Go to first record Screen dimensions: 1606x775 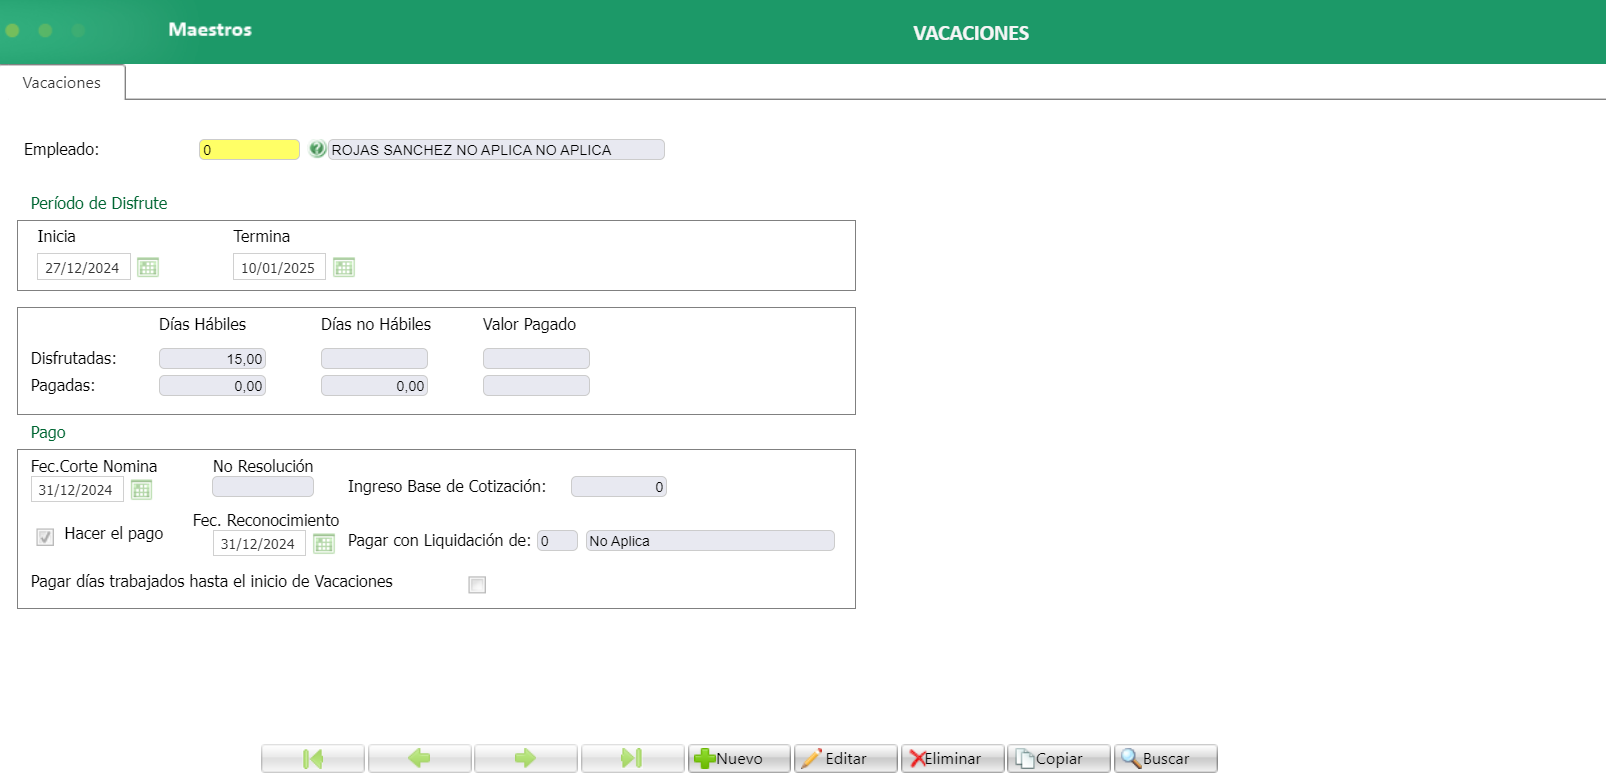[x=313, y=758]
